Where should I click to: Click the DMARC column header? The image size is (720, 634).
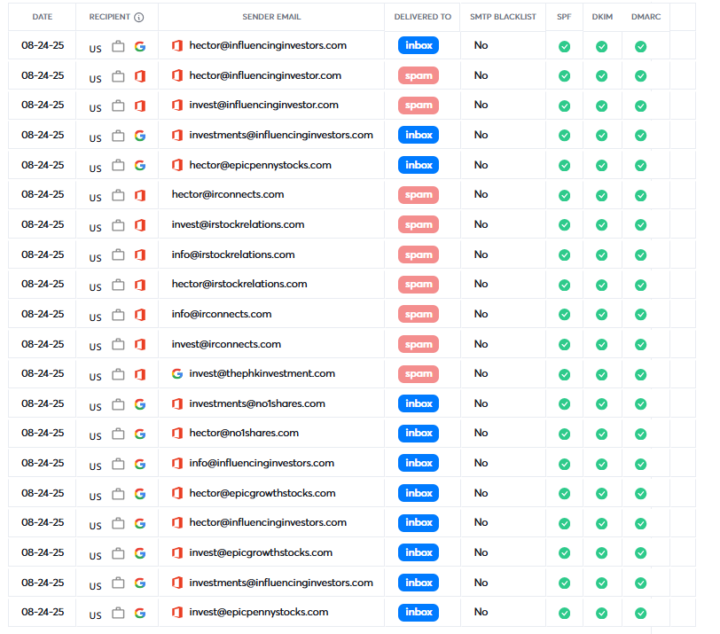[646, 17]
